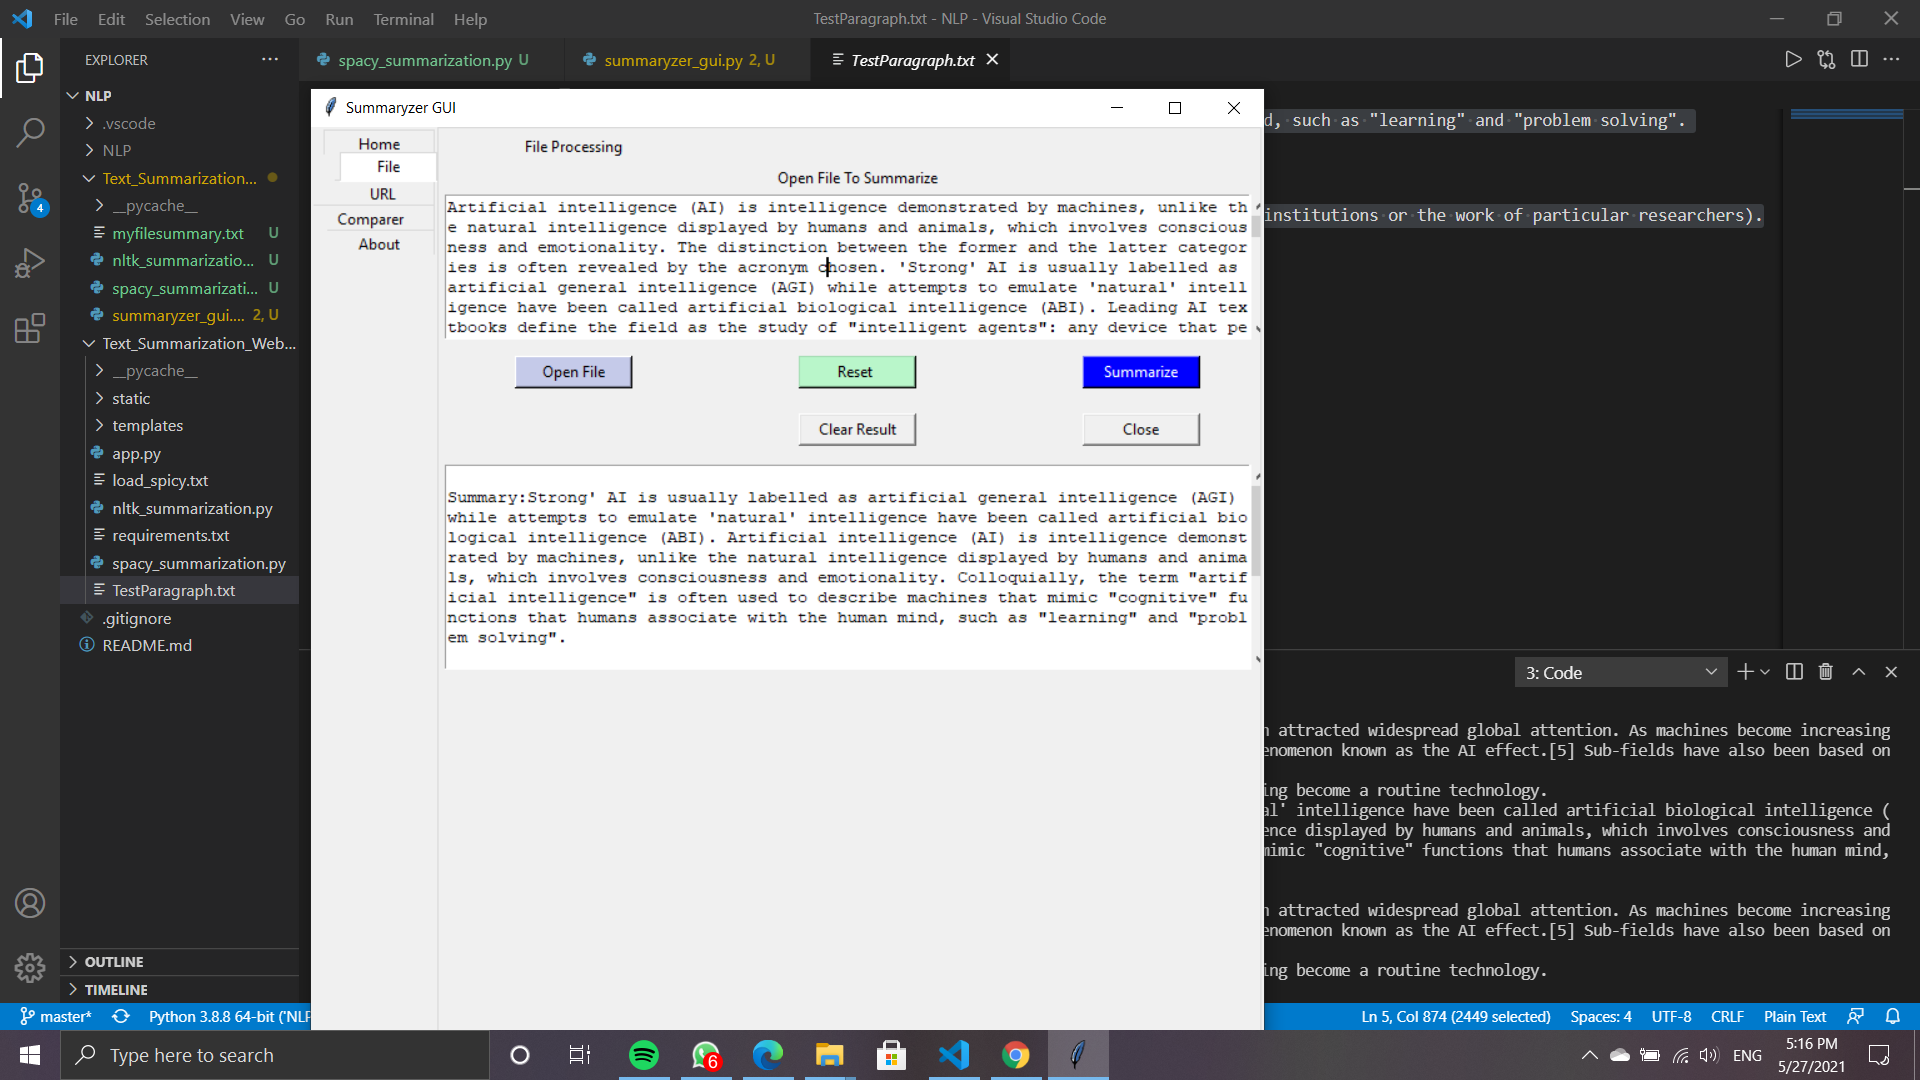Open Spotify from the taskbar
This screenshot has height=1080, width=1920.
tap(644, 1055)
